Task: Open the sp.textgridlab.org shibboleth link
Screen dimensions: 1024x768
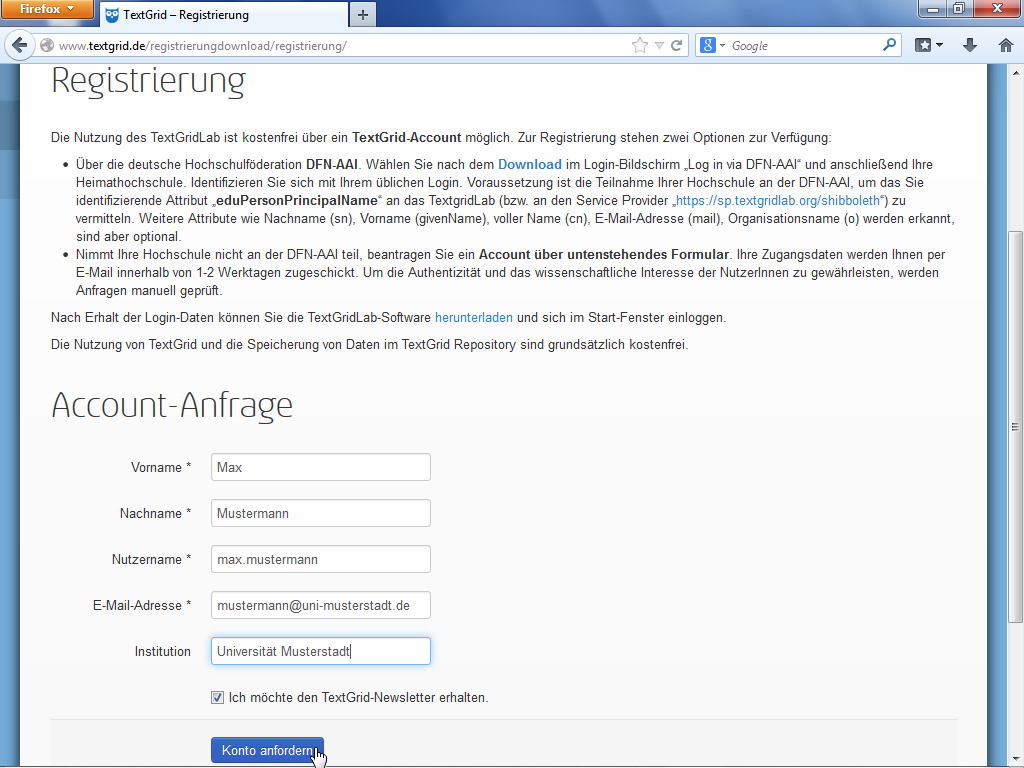Action: point(778,200)
